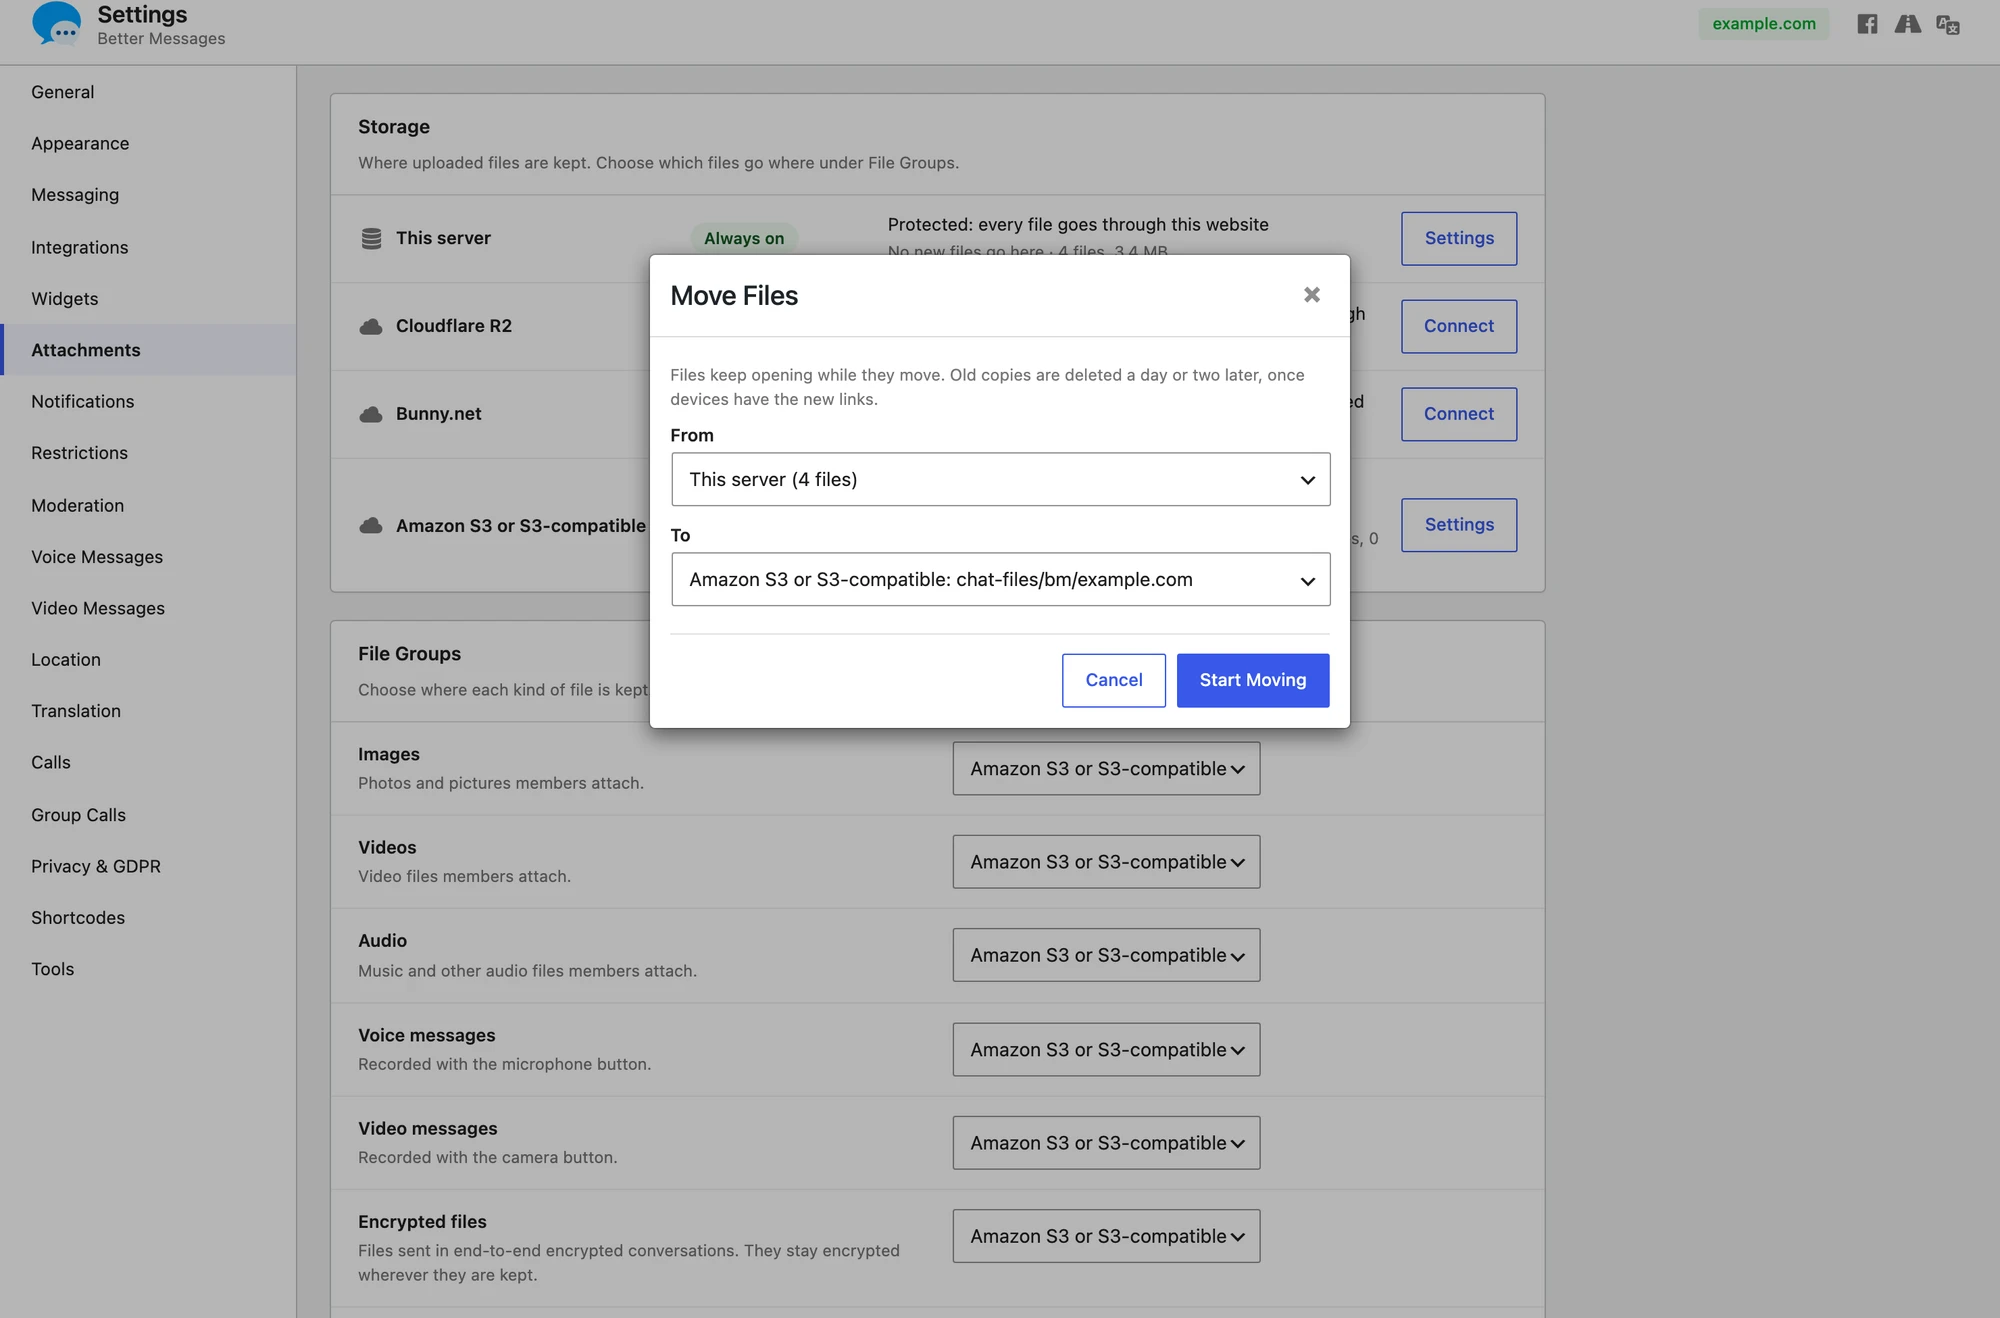Open Settings for the Amazon S3 storage
The height and width of the screenshot is (1318, 2000).
tap(1458, 525)
